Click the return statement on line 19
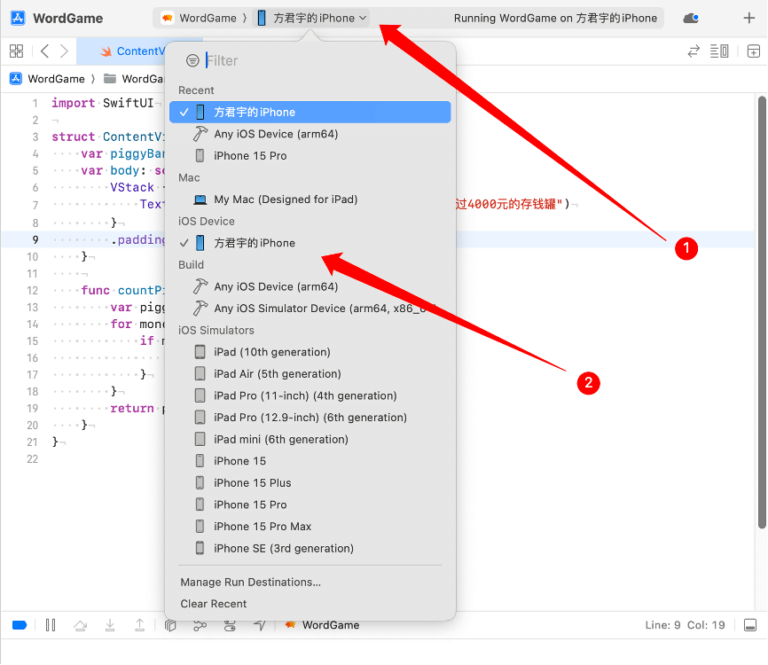The image size is (768, 665). [x=132, y=408]
